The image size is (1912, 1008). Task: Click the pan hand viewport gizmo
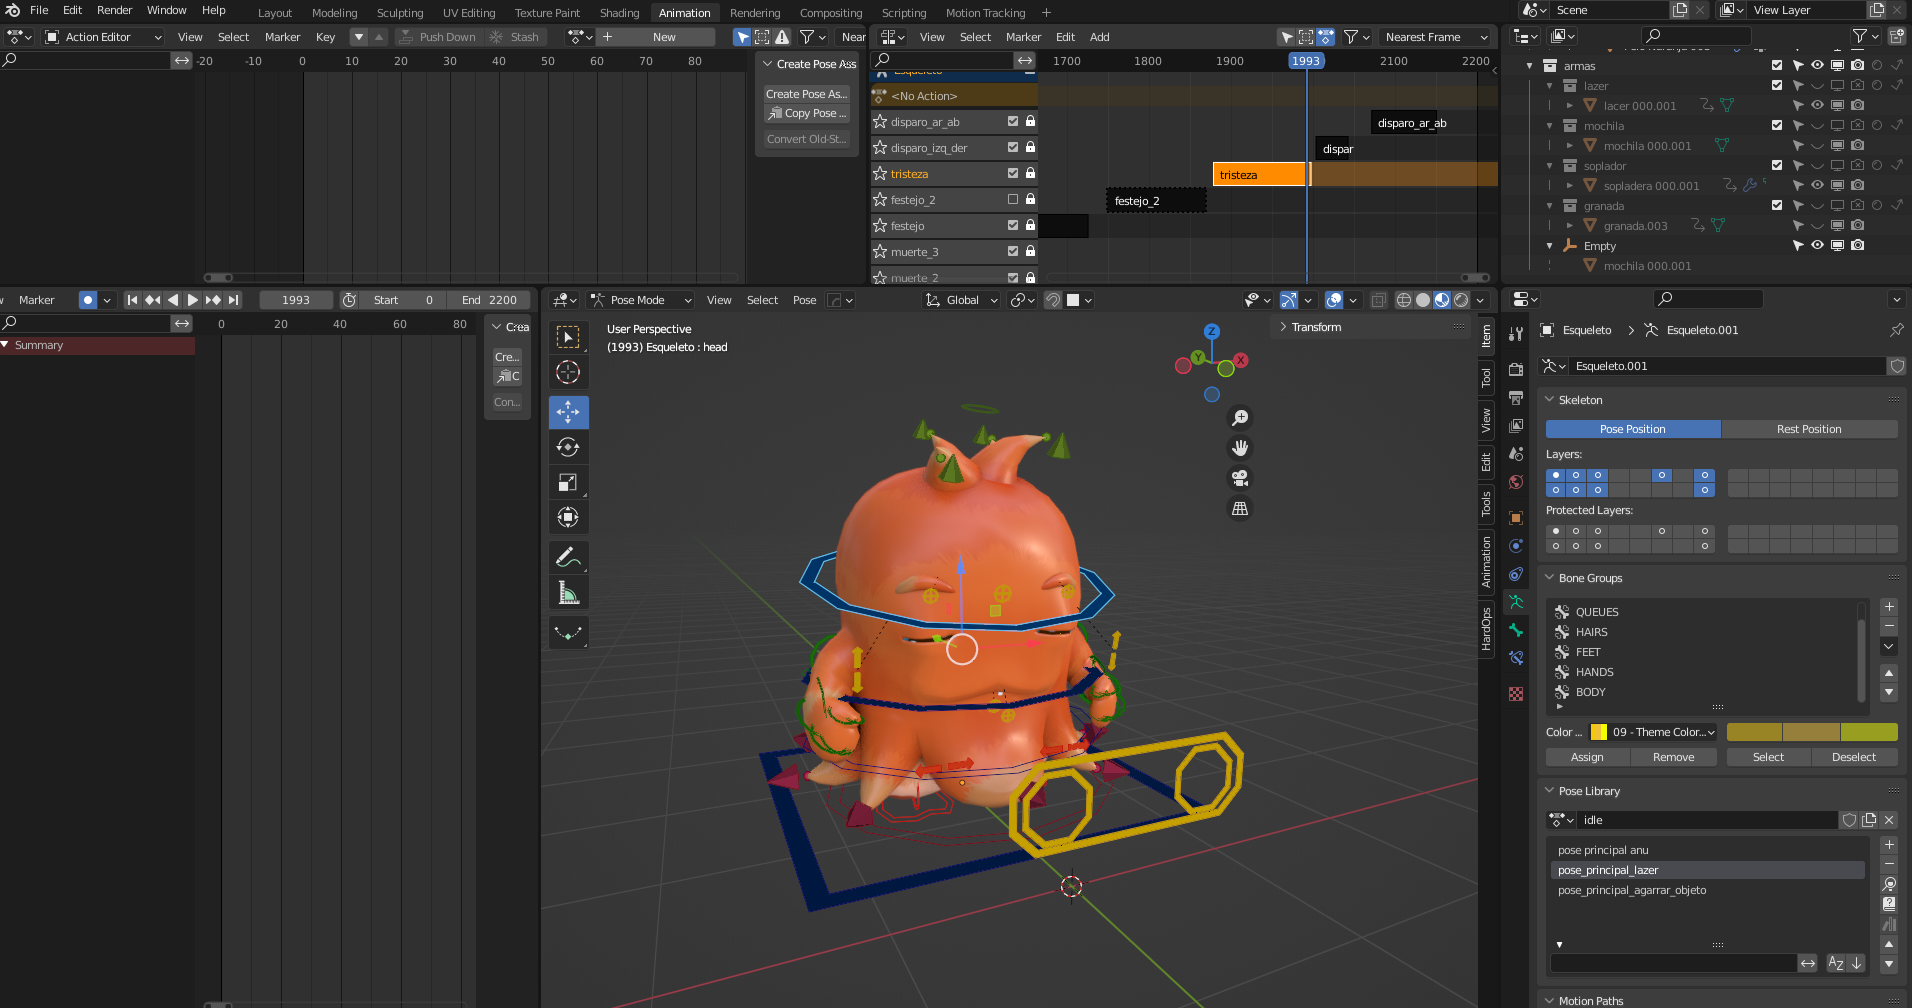point(1240,448)
